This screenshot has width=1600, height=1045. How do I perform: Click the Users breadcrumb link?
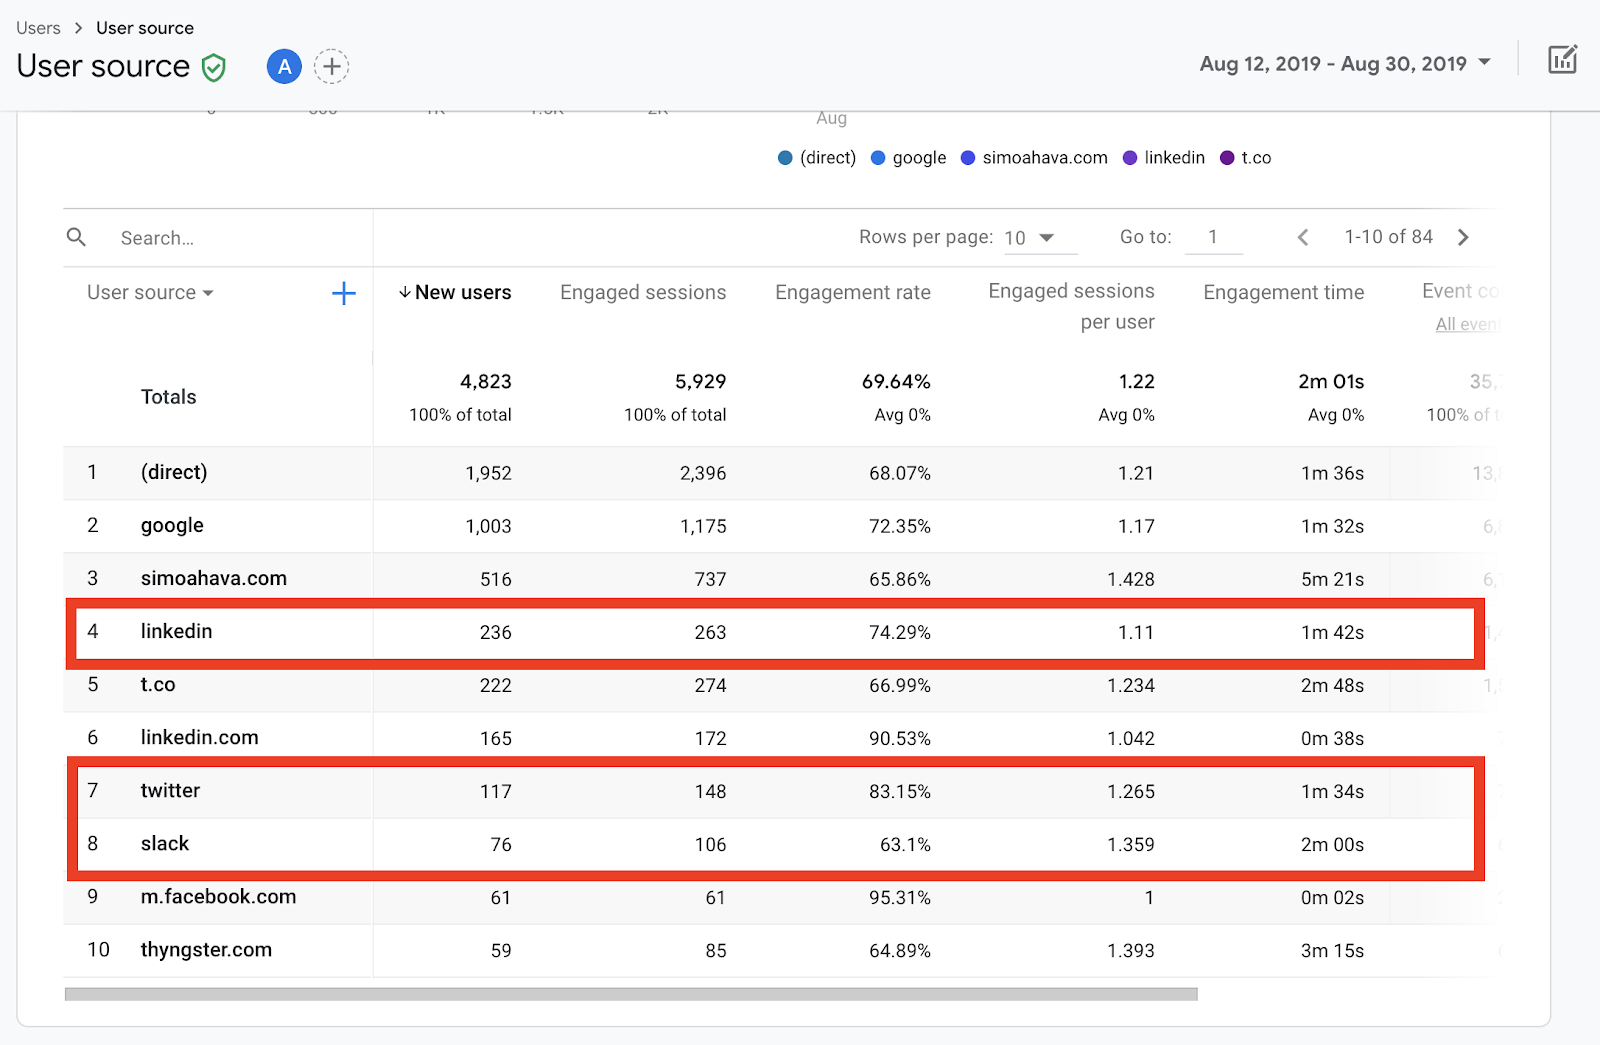[x=38, y=28]
